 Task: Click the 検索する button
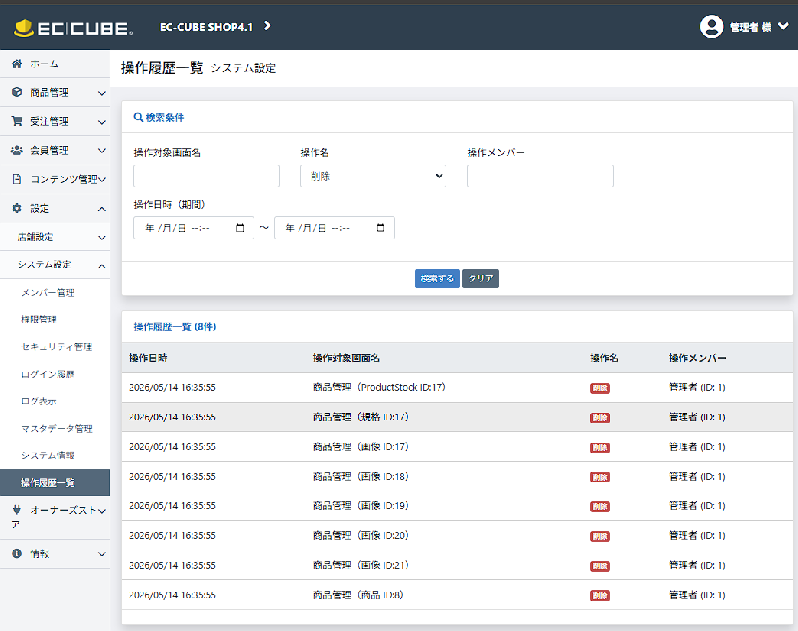437,278
